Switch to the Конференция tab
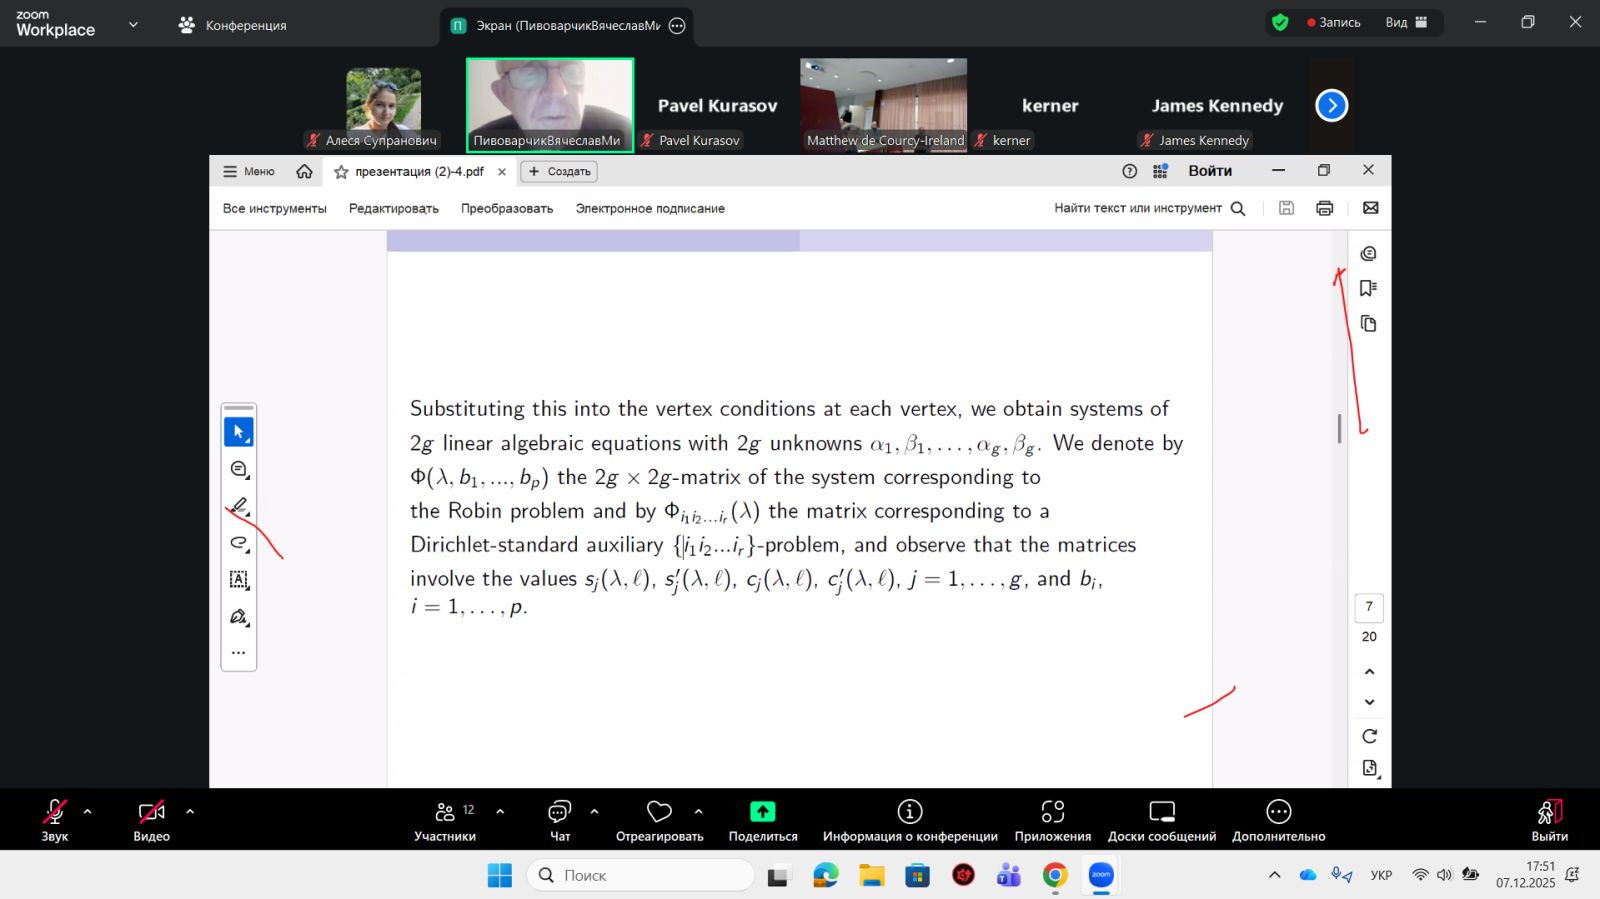 coord(232,25)
